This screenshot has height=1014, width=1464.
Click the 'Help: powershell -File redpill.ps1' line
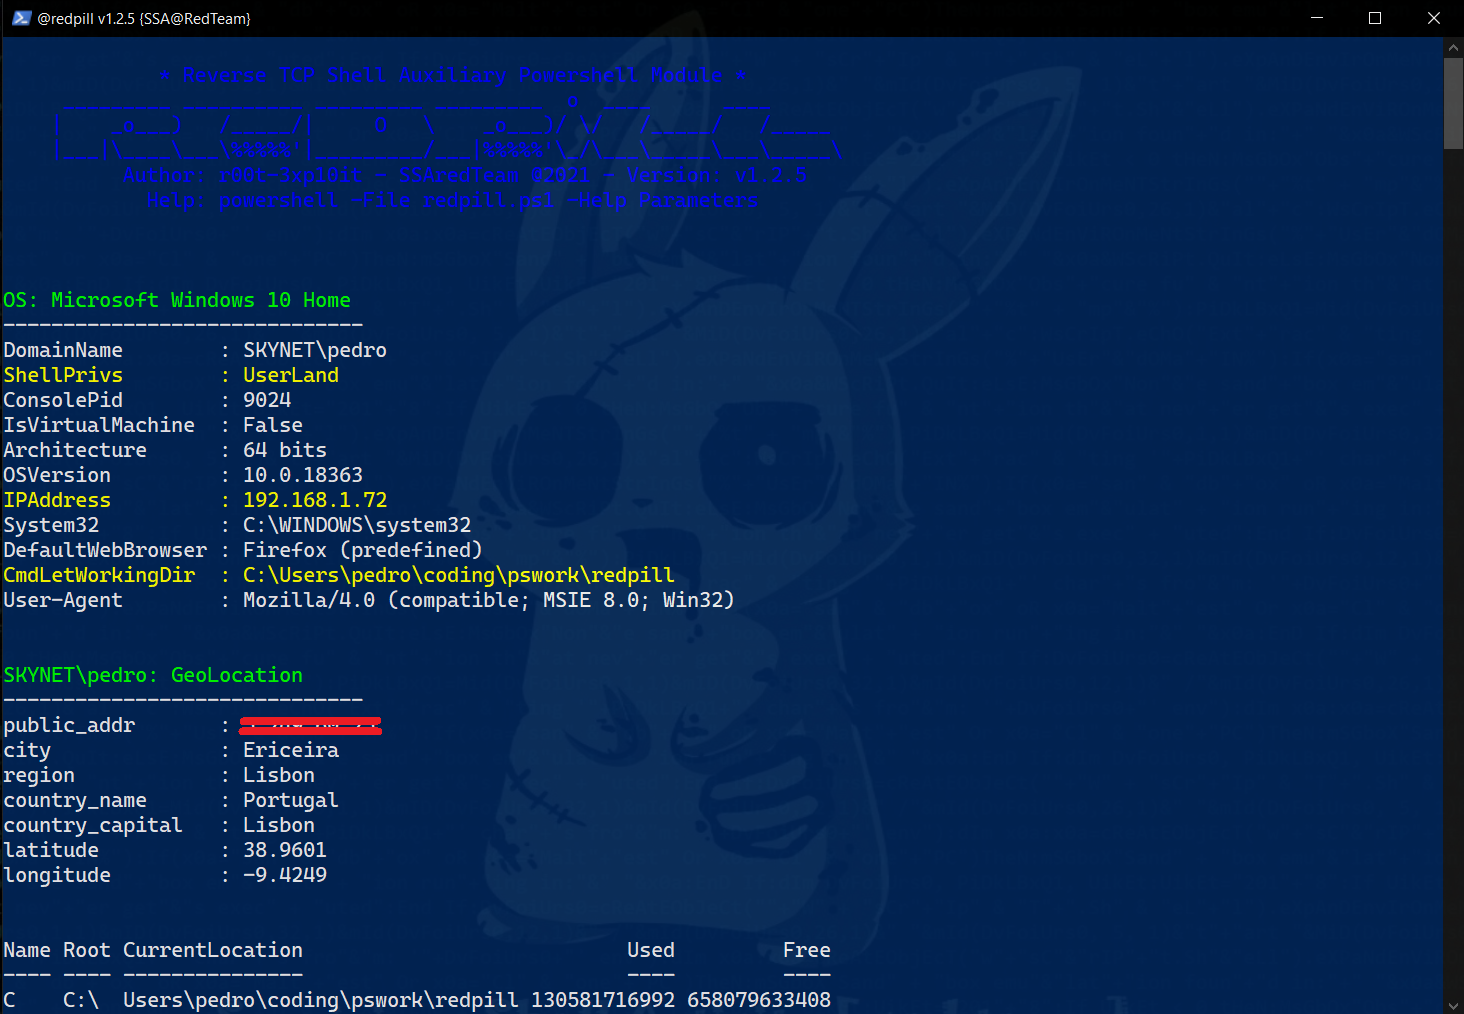coord(453,200)
